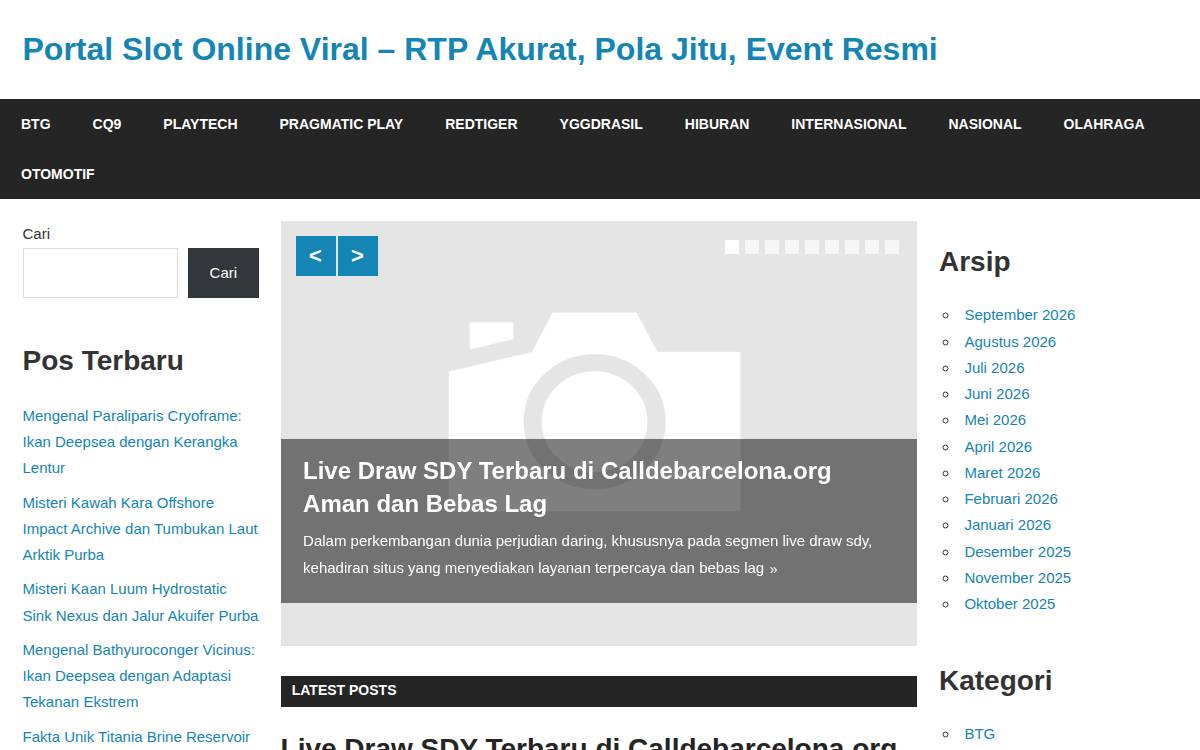Open the BTG menu item

click(x=36, y=124)
